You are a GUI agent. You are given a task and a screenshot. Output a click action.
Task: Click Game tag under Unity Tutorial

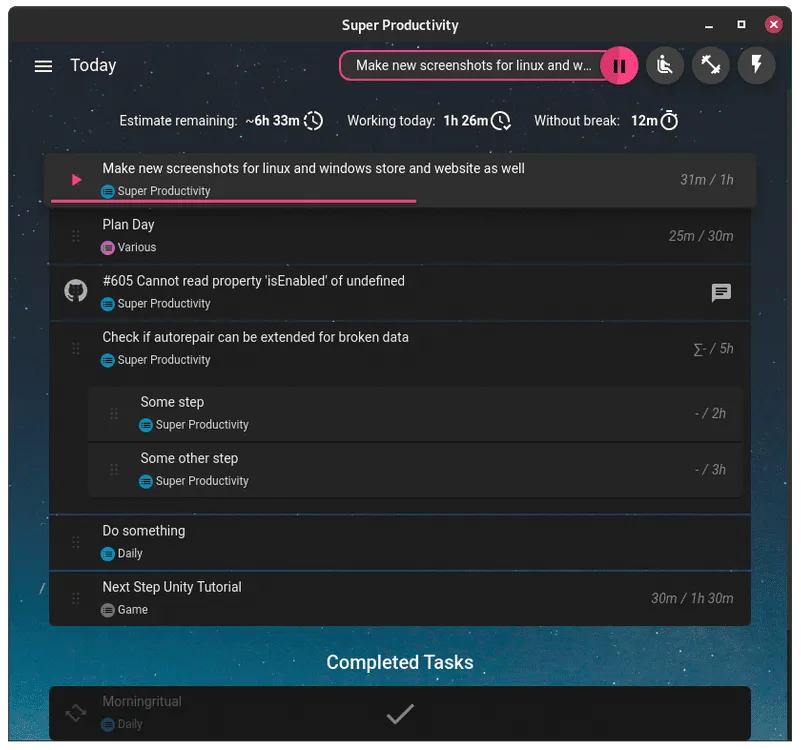[125, 610]
